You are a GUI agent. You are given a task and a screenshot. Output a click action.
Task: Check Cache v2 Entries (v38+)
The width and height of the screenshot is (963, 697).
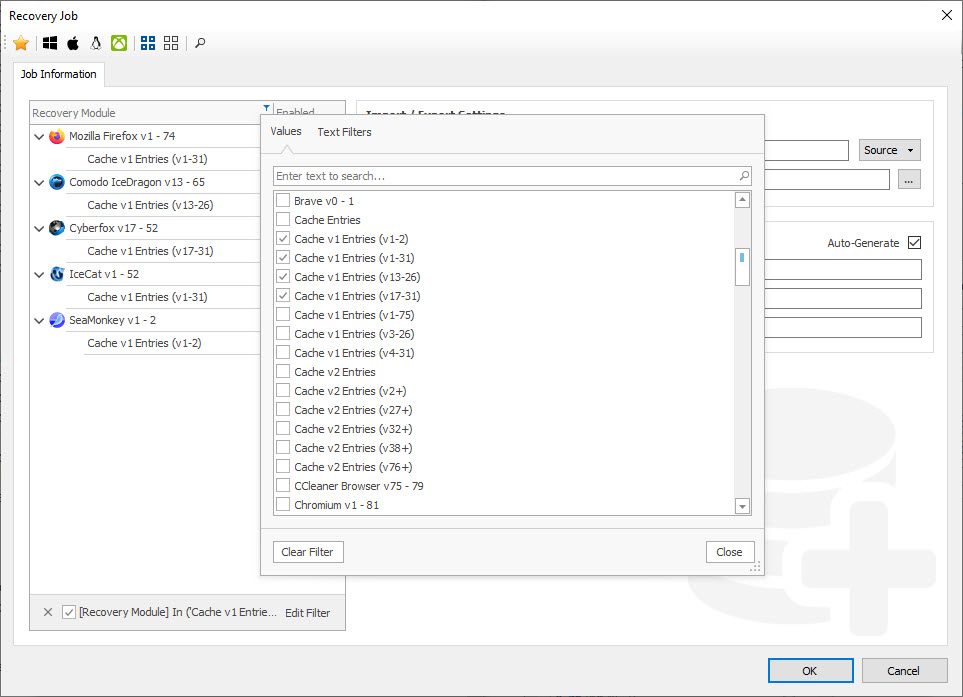tap(283, 448)
